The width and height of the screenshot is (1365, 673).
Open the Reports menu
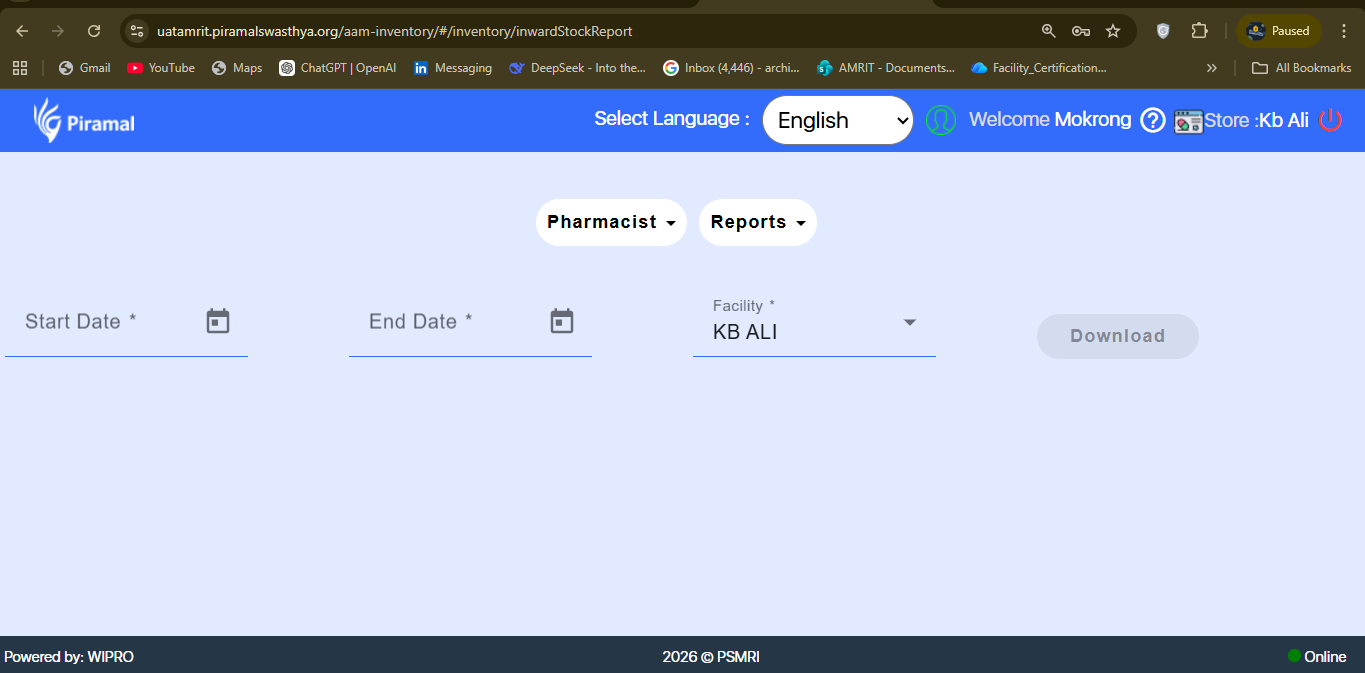coord(757,222)
